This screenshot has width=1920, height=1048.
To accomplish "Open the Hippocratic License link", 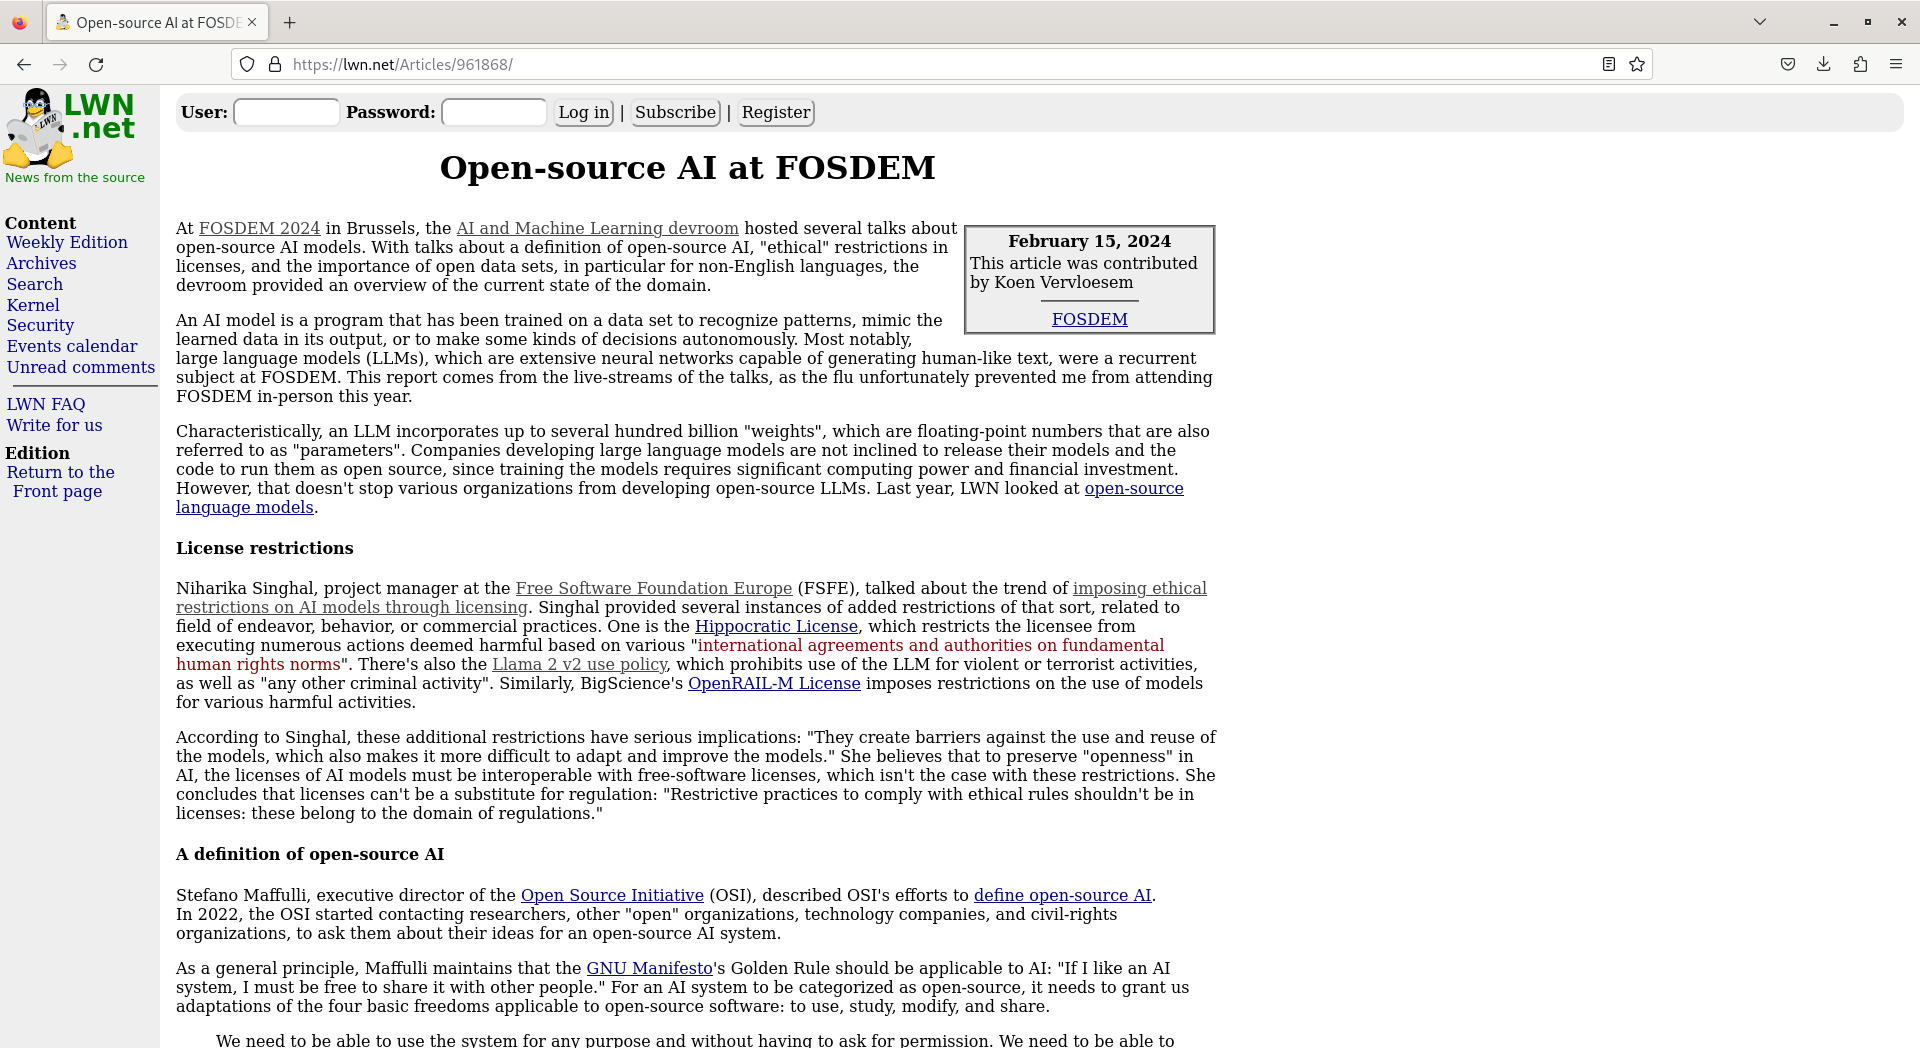I will [x=776, y=626].
